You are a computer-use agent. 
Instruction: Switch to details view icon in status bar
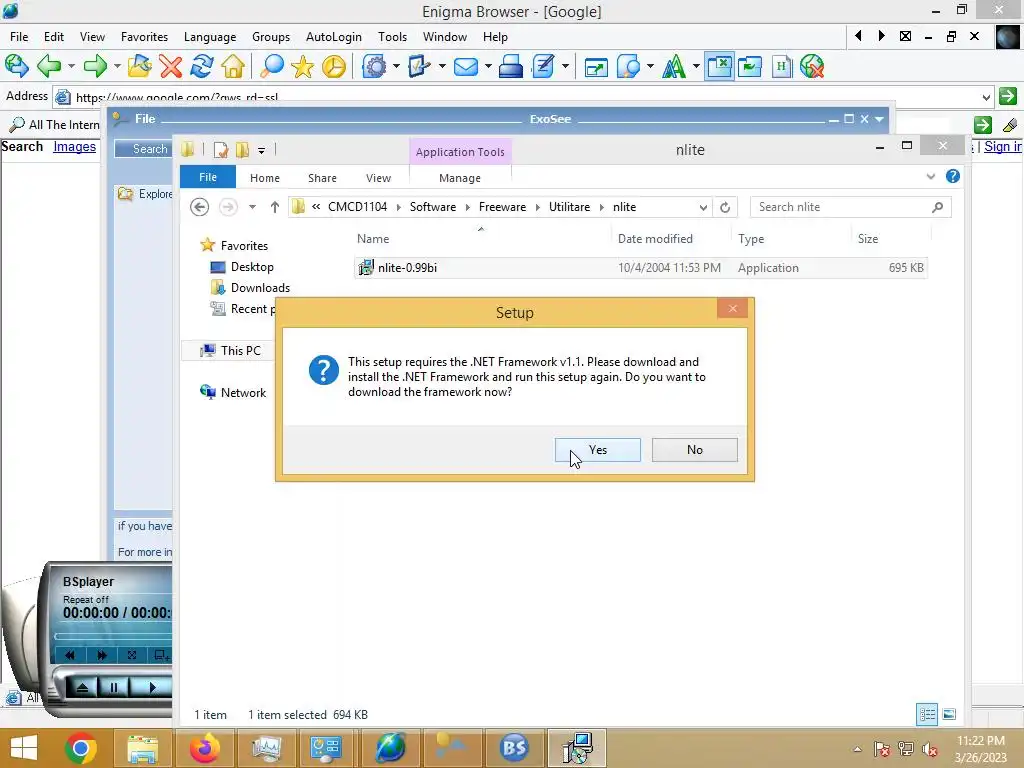pos(927,714)
